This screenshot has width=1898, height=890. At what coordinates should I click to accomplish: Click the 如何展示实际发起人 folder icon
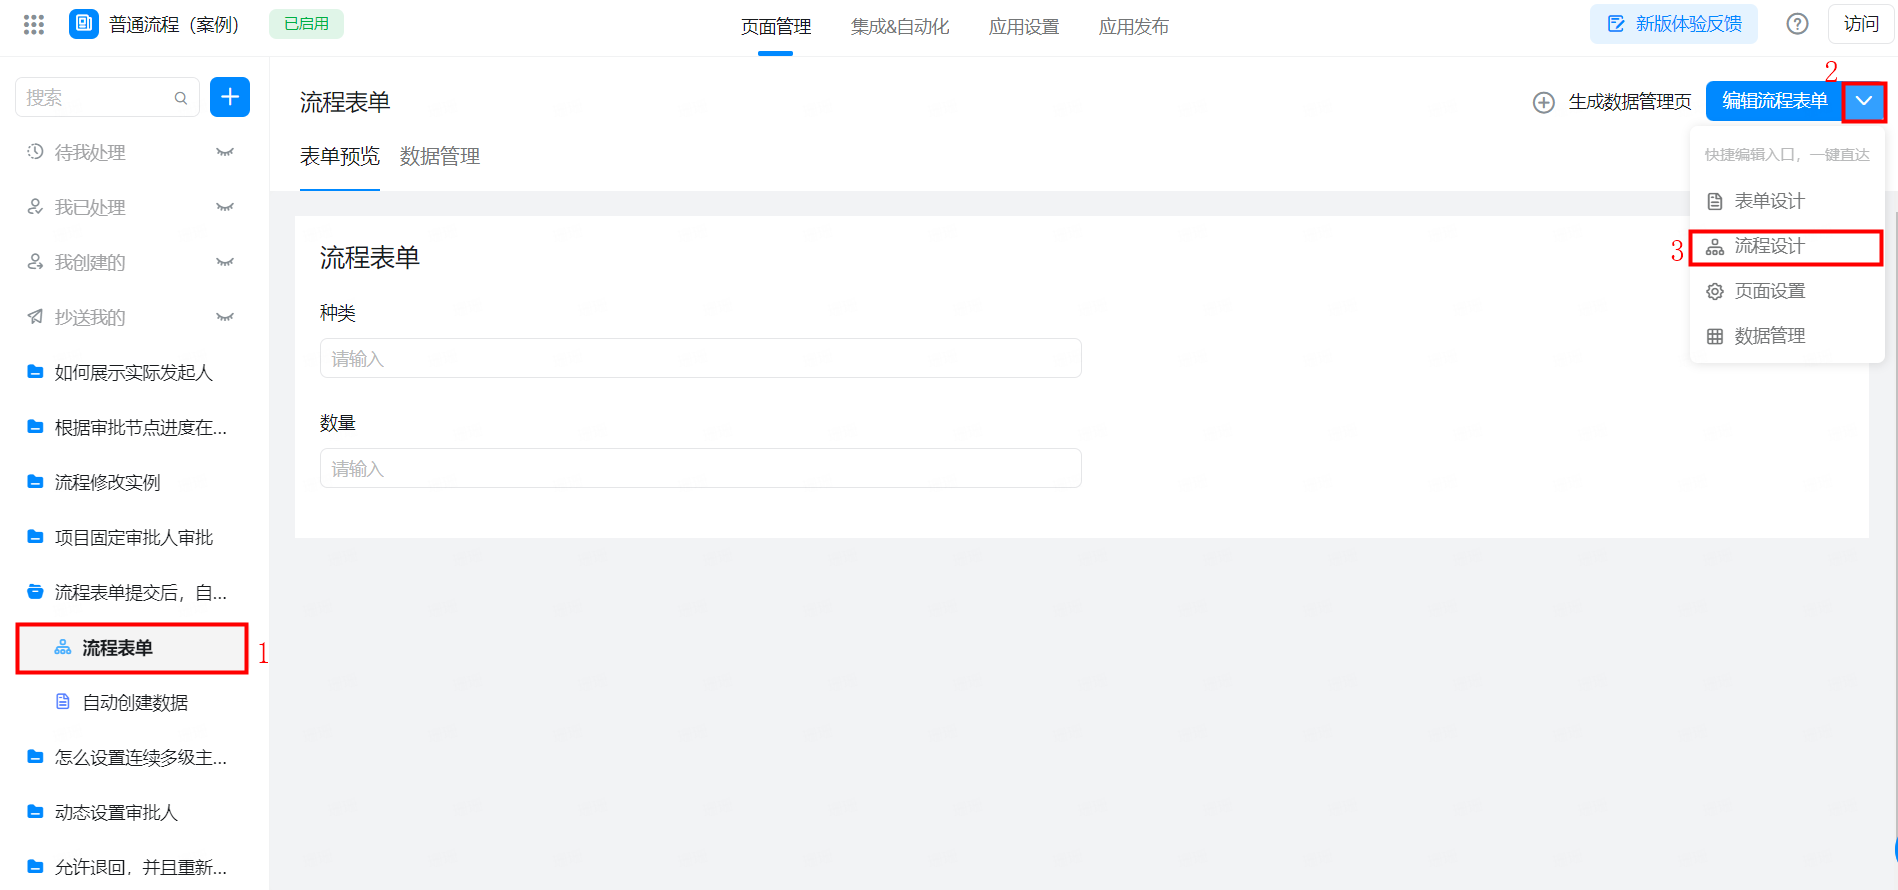click(35, 371)
